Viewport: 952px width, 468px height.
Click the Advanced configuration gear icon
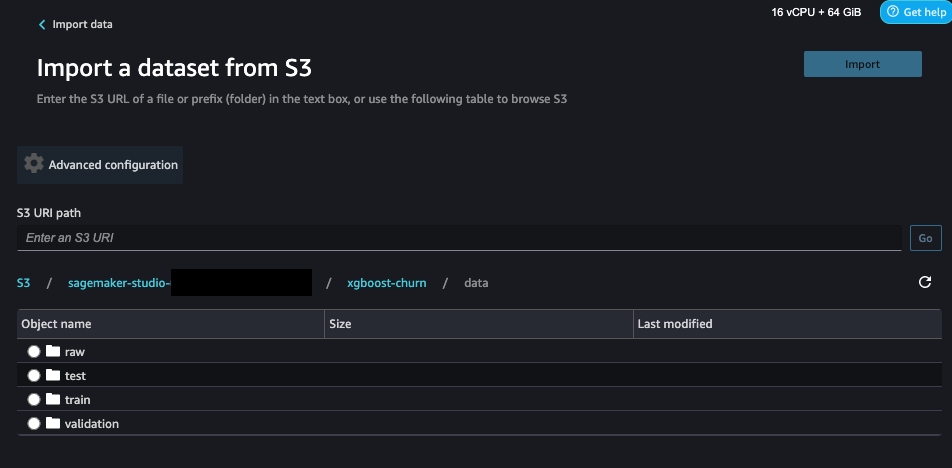[34, 164]
